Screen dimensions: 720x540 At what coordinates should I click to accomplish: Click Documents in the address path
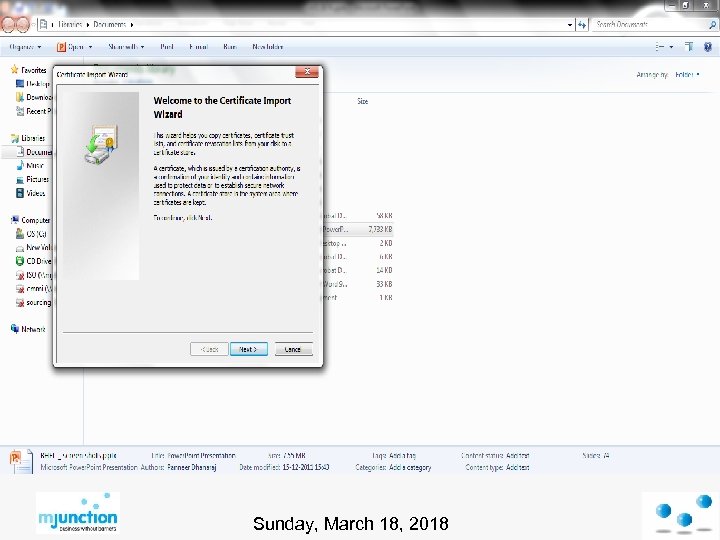[x=109, y=24]
